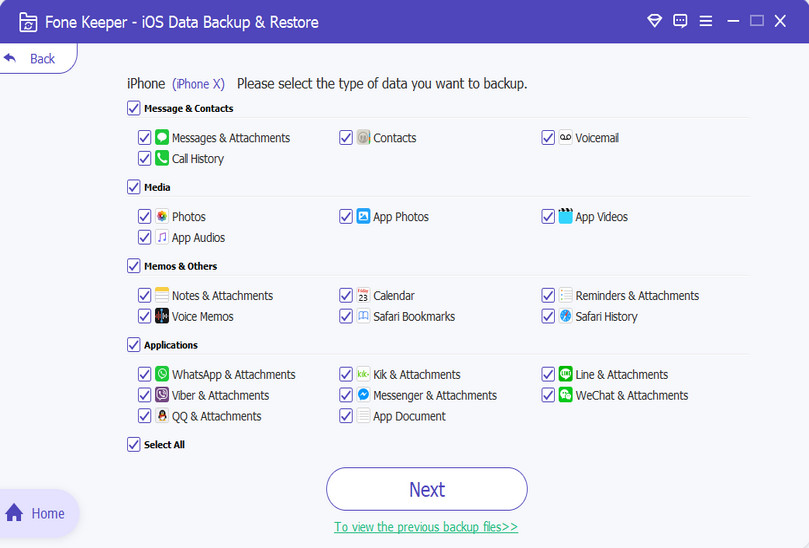
Task: Go back using the Back button
Action: click(x=31, y=59)
